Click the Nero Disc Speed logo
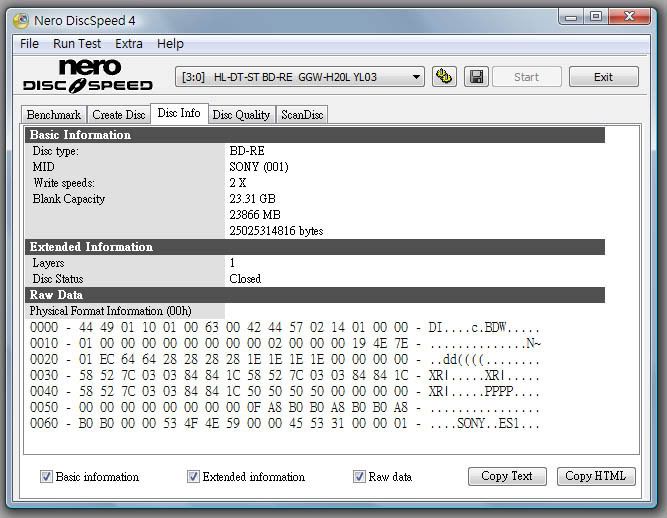The height and width of the screenshot is (518, 667). click(x=88, y=76)
